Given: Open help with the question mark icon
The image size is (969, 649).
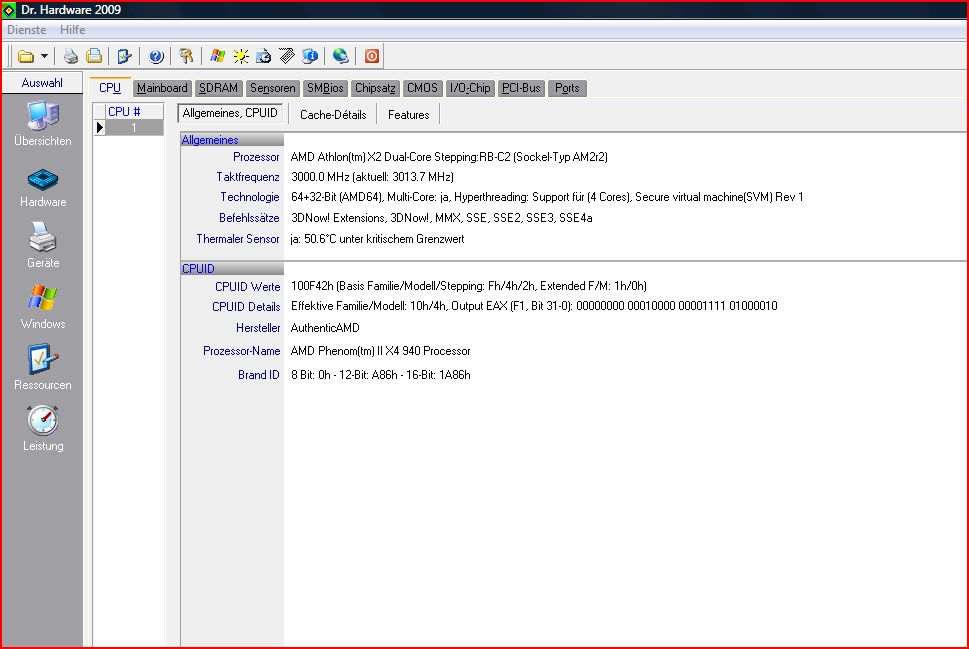Looking at the screenshot, I should (x=156, y=56).
